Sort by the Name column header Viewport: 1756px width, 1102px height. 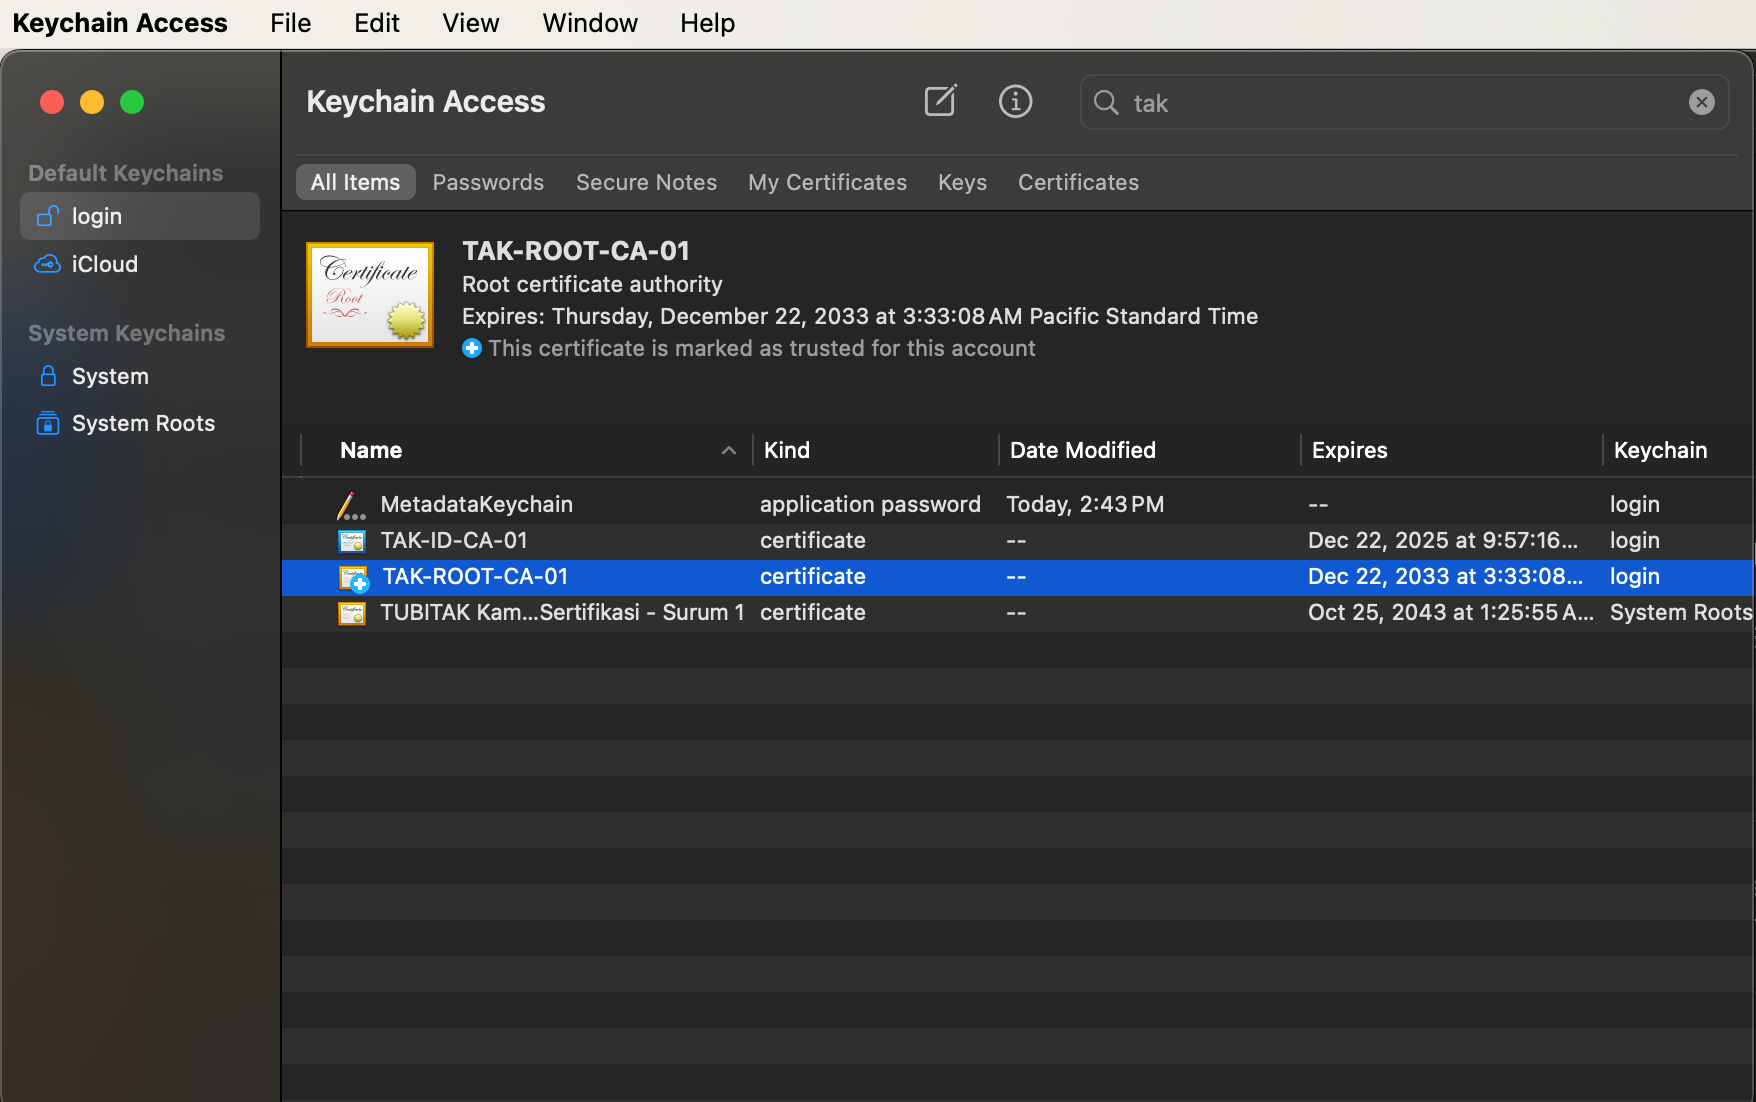pyautogui.click(x=371, y=450)
